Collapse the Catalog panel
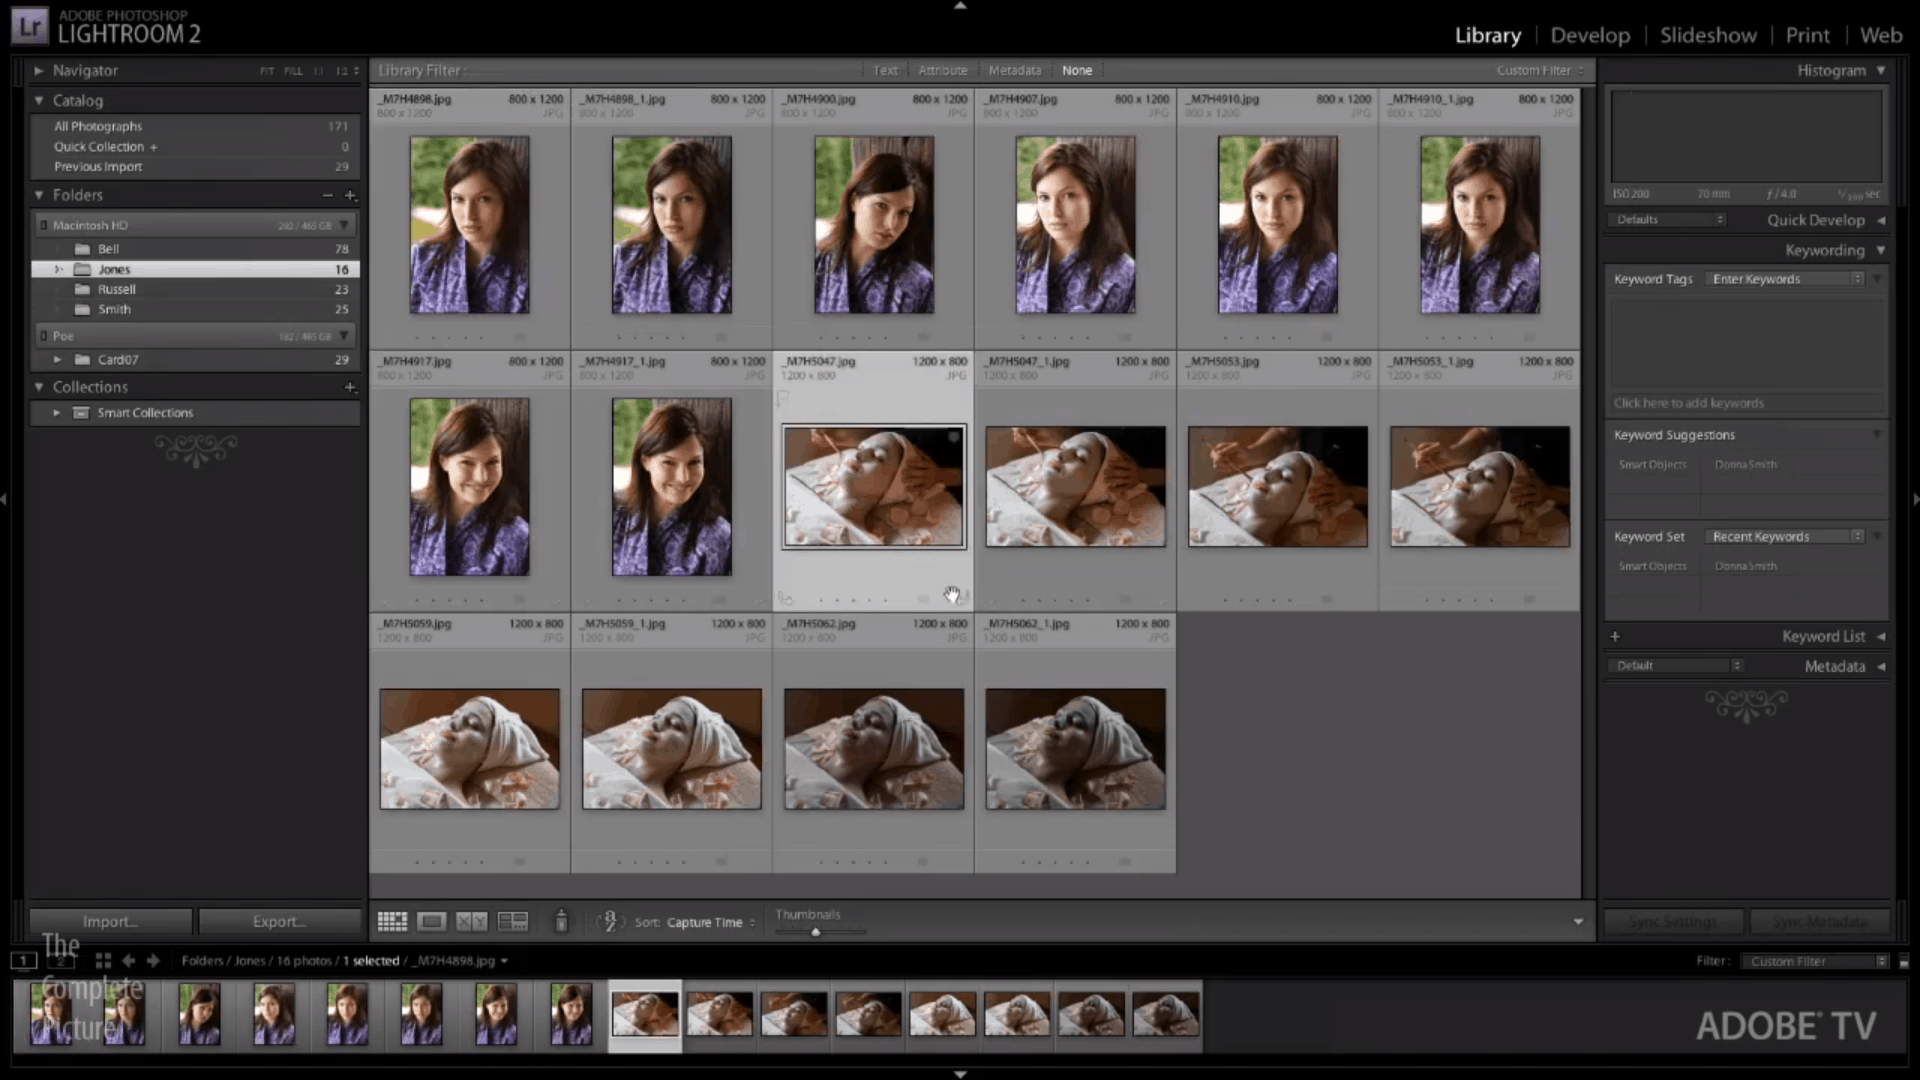The width and height of the screenshot is (1920, 1080). coord(39,100)
